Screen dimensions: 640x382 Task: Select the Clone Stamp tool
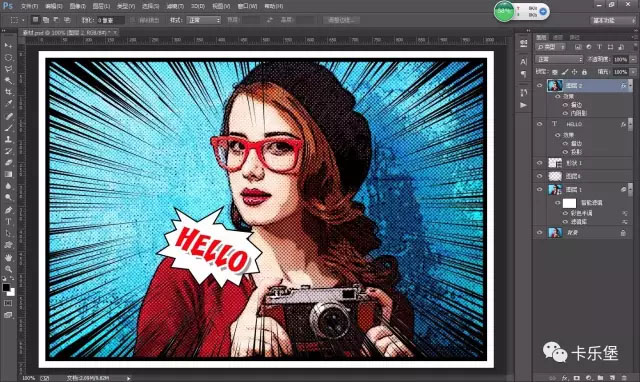coord(8,139)
